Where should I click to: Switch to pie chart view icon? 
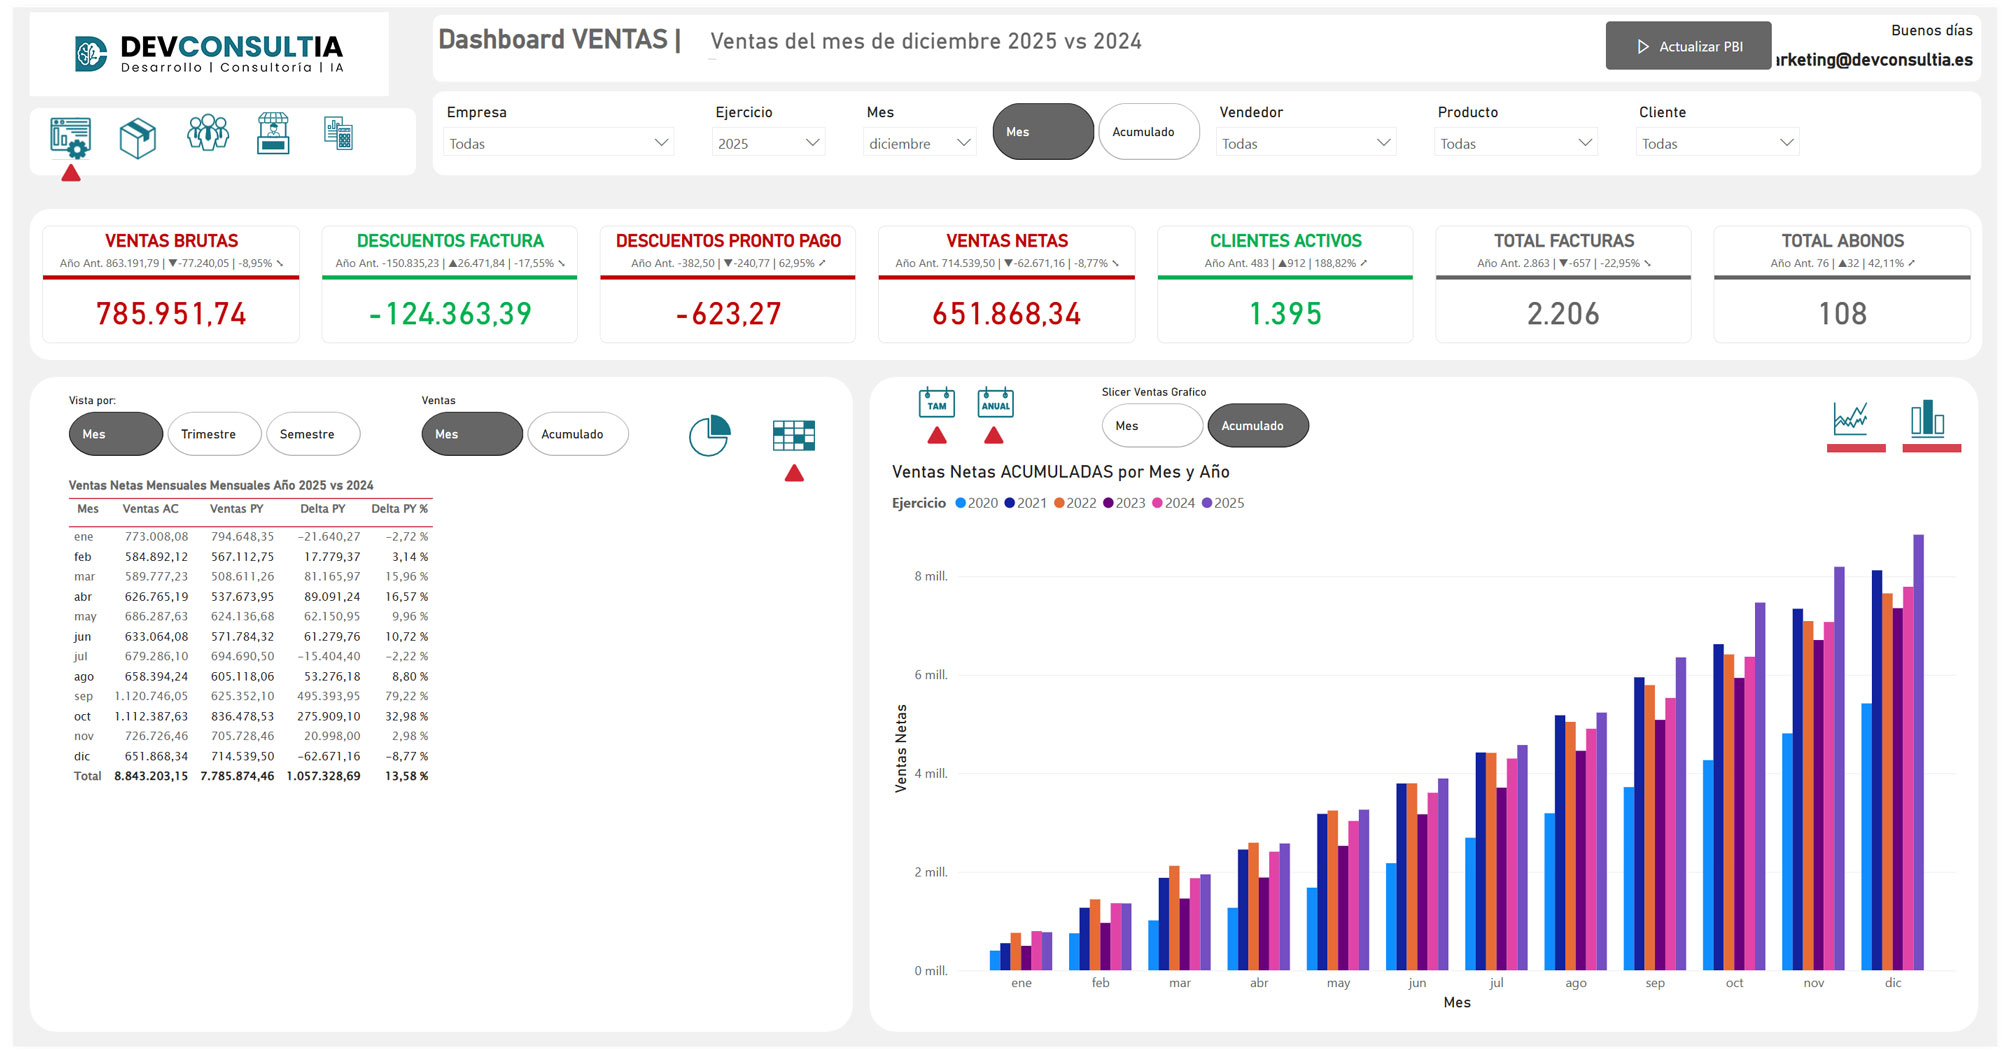(709, 436)
